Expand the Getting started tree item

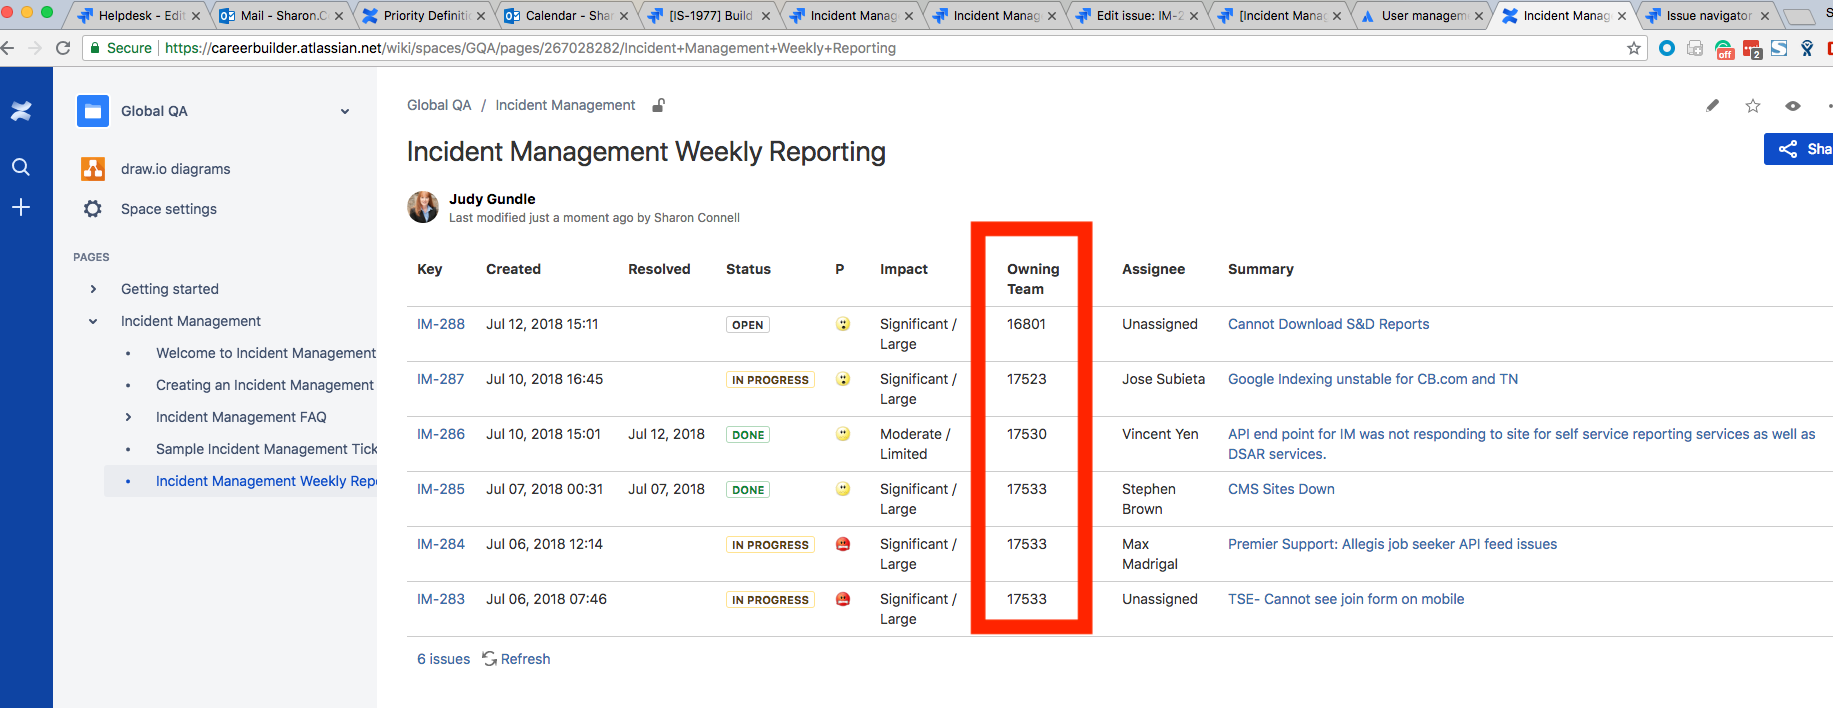(93, 289)
